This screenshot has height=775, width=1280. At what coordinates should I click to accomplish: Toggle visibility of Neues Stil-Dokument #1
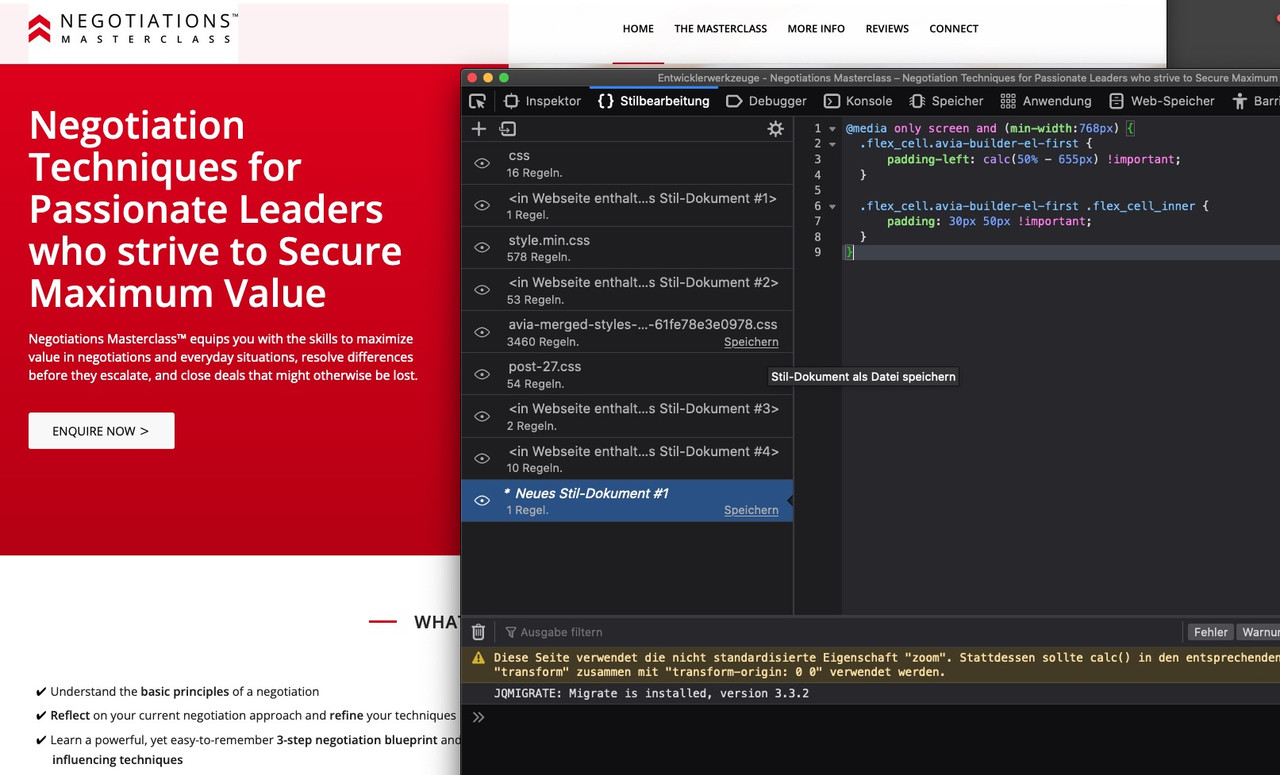(x=482, y=500)
